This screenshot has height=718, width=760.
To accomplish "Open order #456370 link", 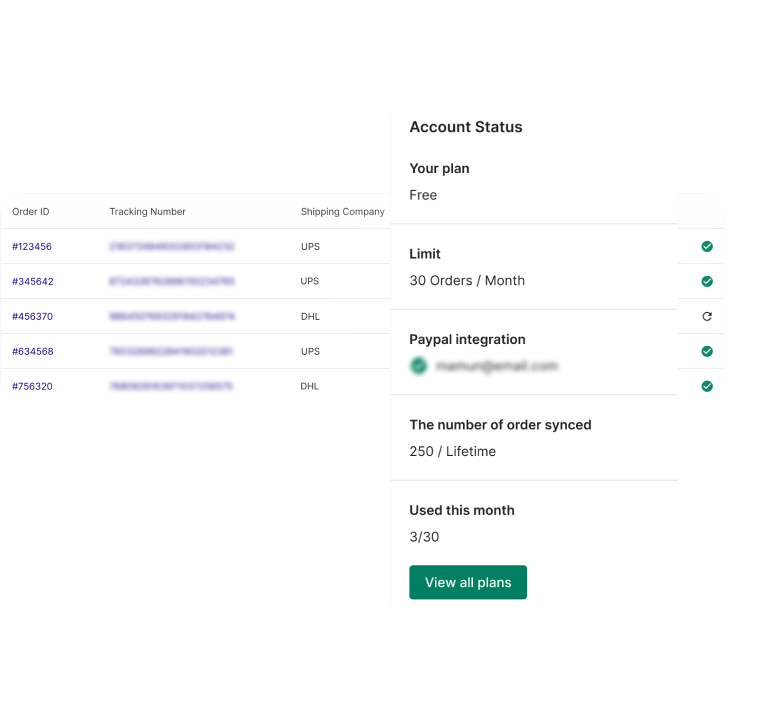I will [x=32, y=316].
